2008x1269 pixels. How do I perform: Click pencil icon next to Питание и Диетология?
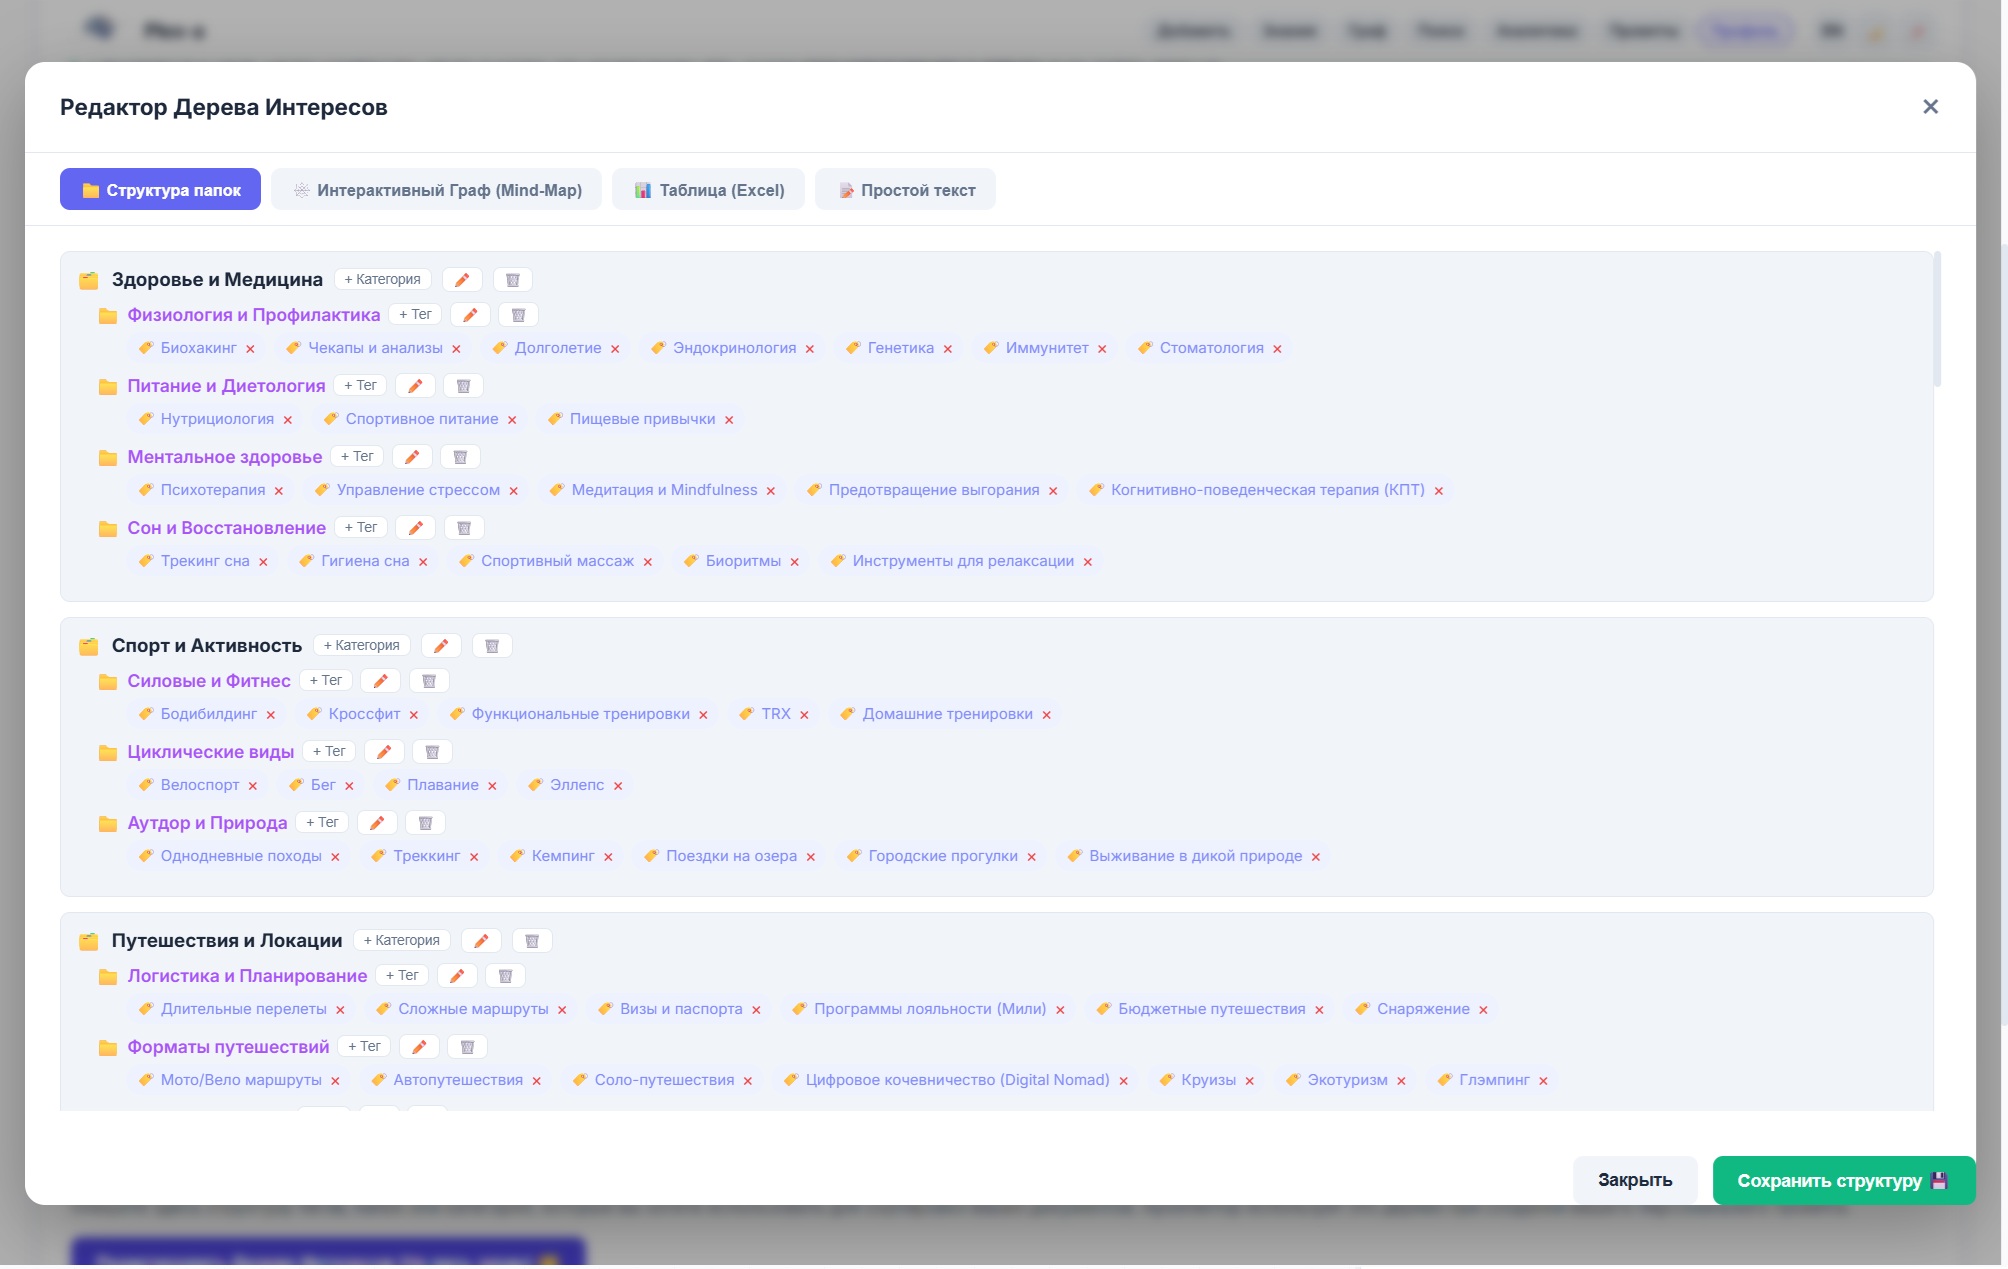coord(415,386)
